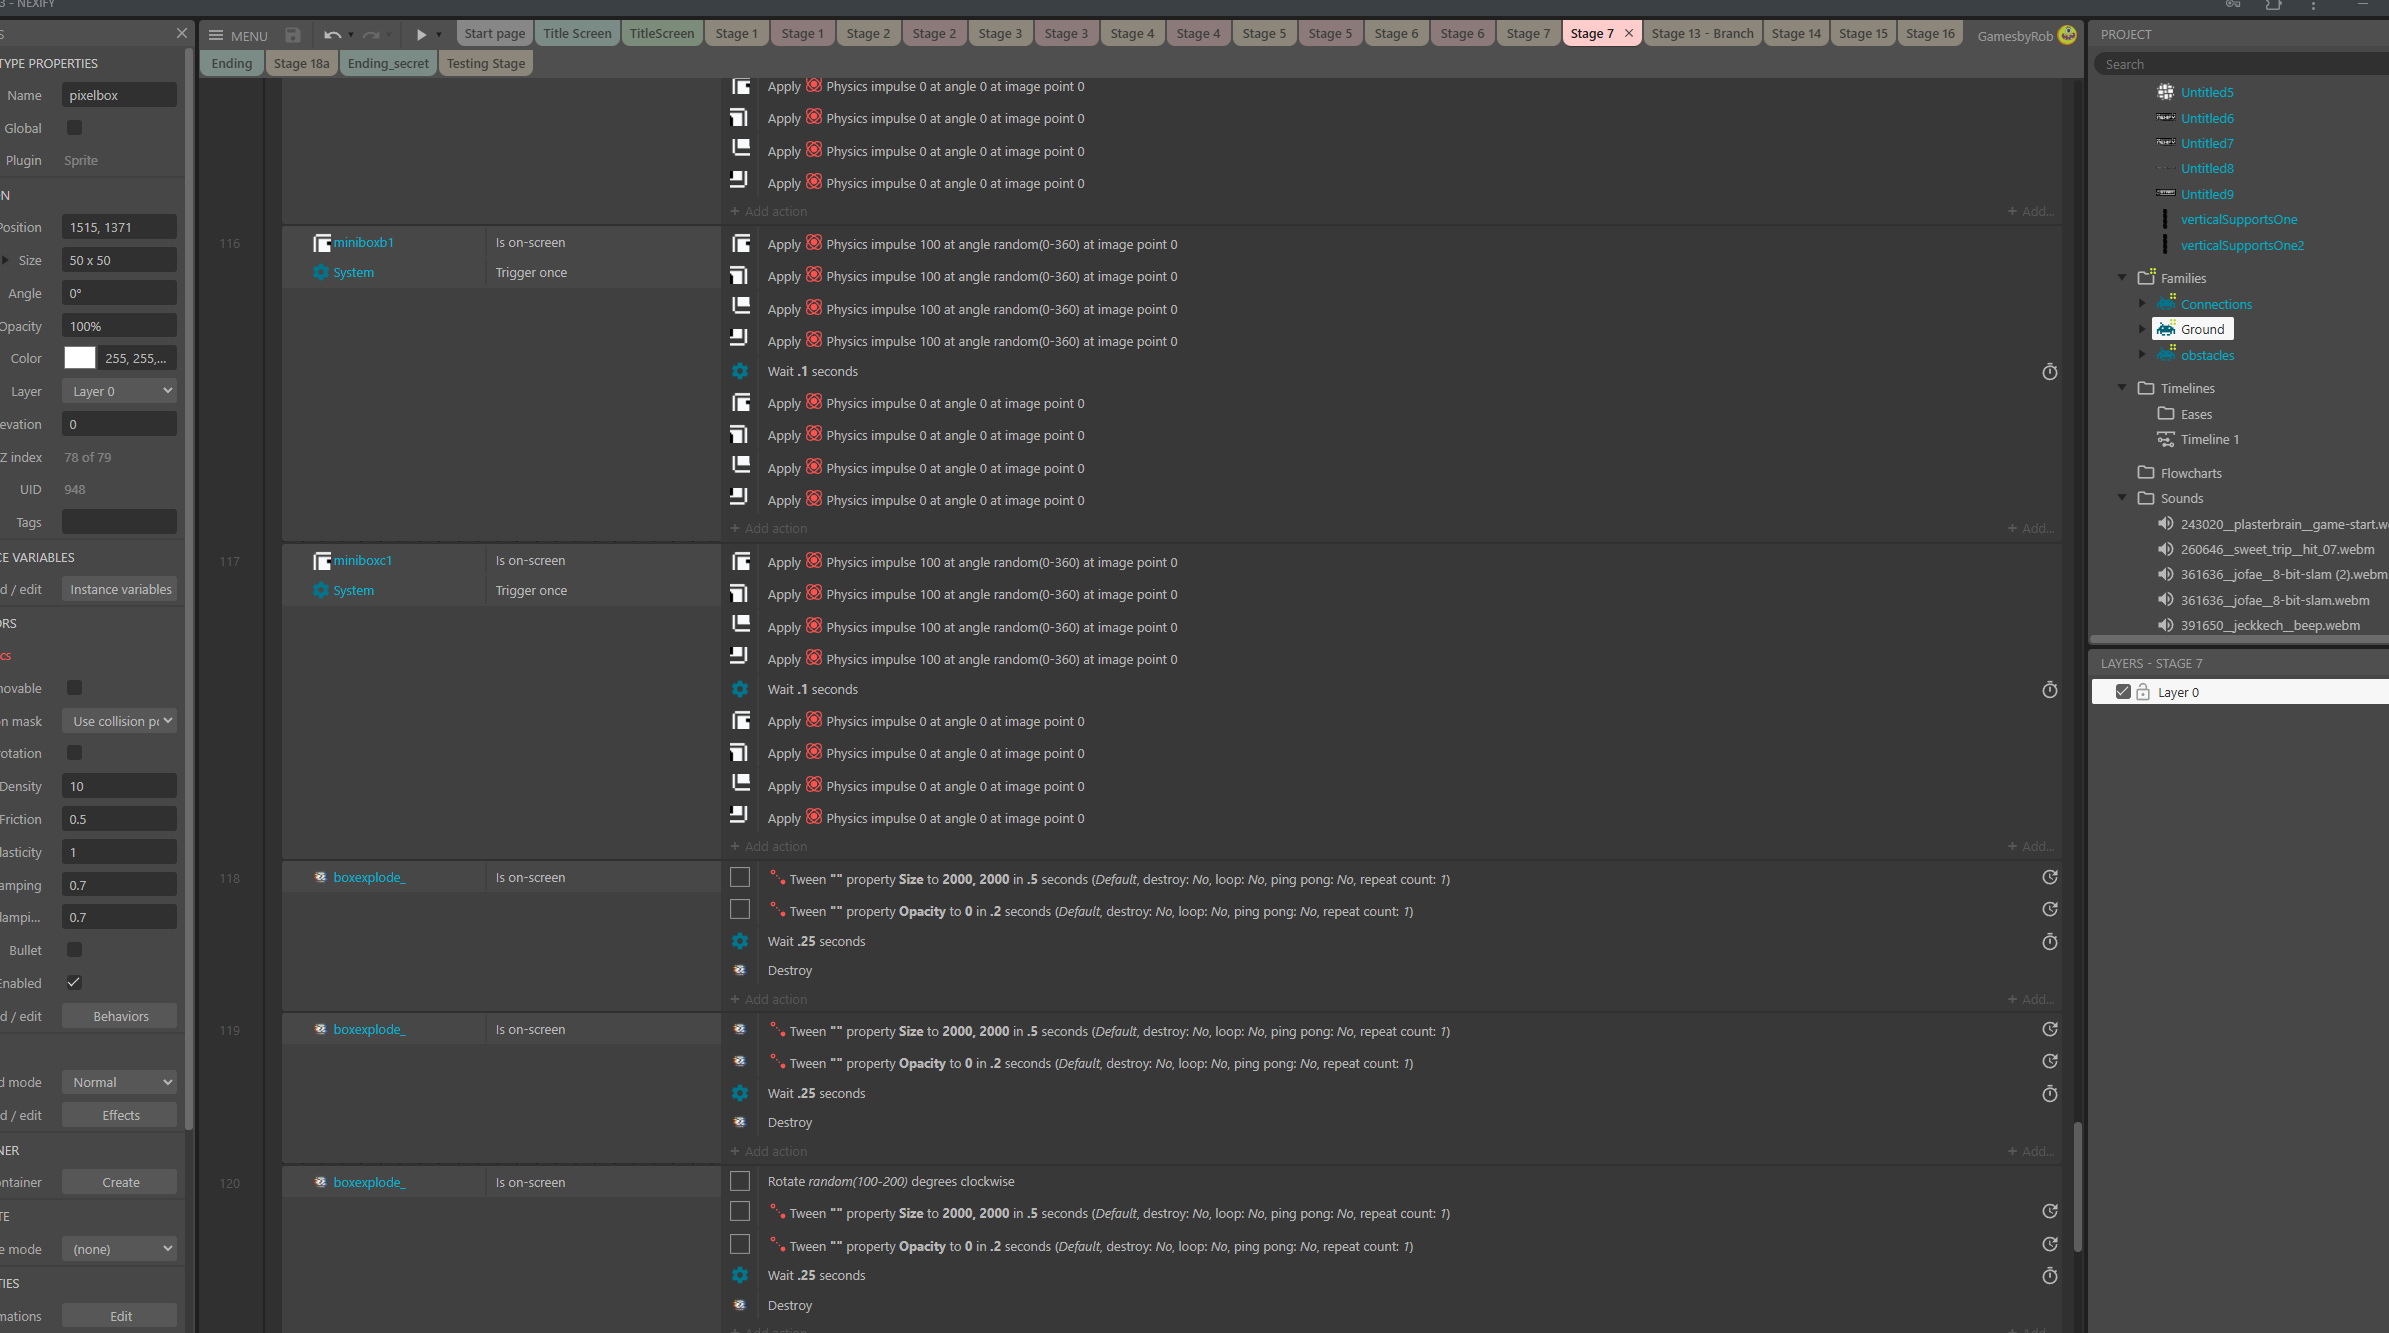Click the miniboxb1 object icon in event 116
This screenshot has width=2389, height=1333.
[x=321, y=243]
